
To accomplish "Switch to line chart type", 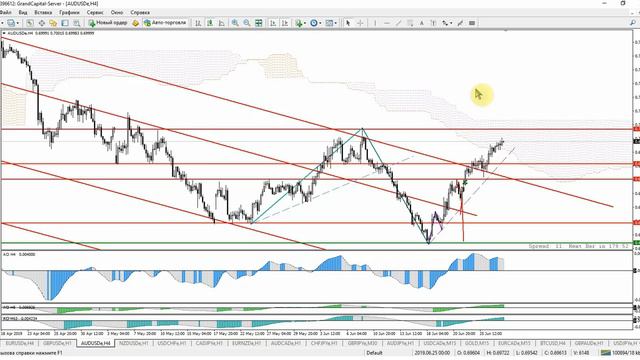I will (222, 23).
